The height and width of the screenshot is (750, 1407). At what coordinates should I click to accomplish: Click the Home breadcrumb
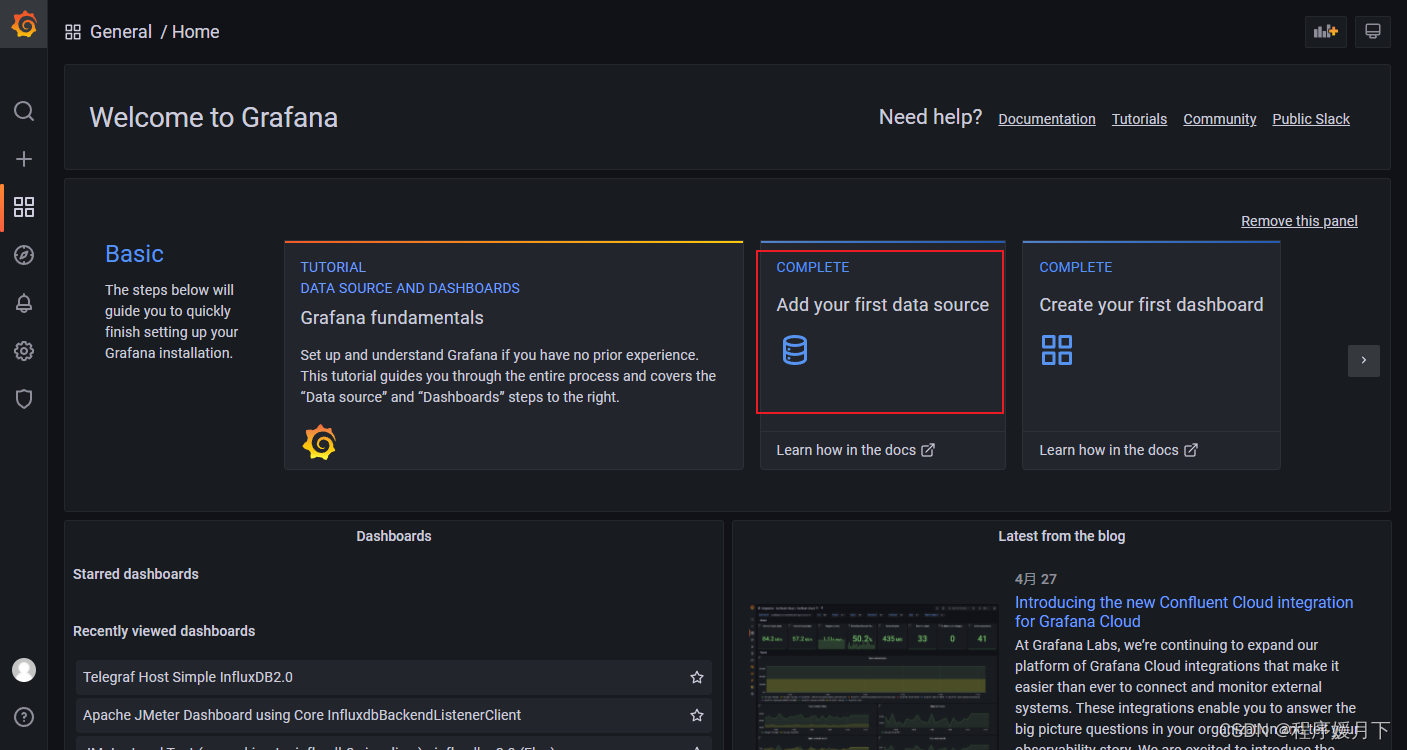point(196,32)
